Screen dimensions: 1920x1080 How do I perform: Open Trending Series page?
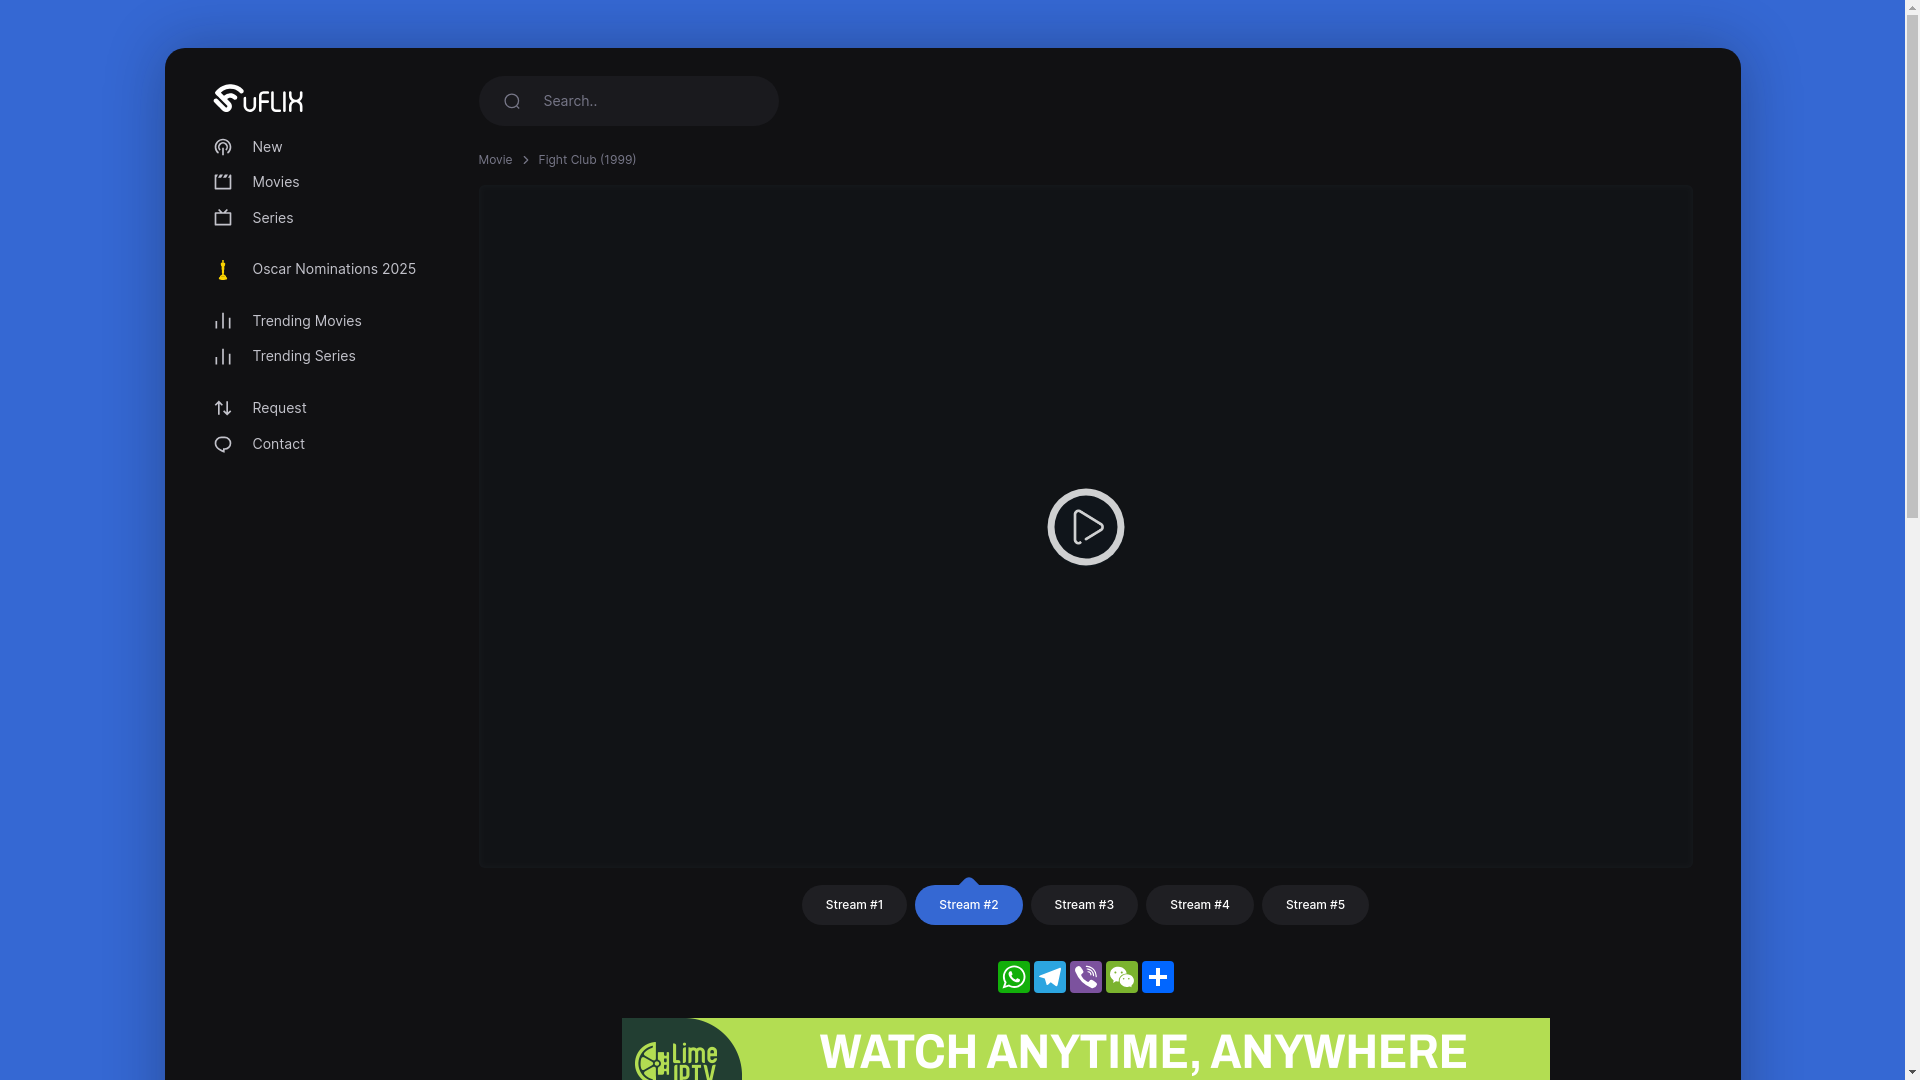(304, 356)
